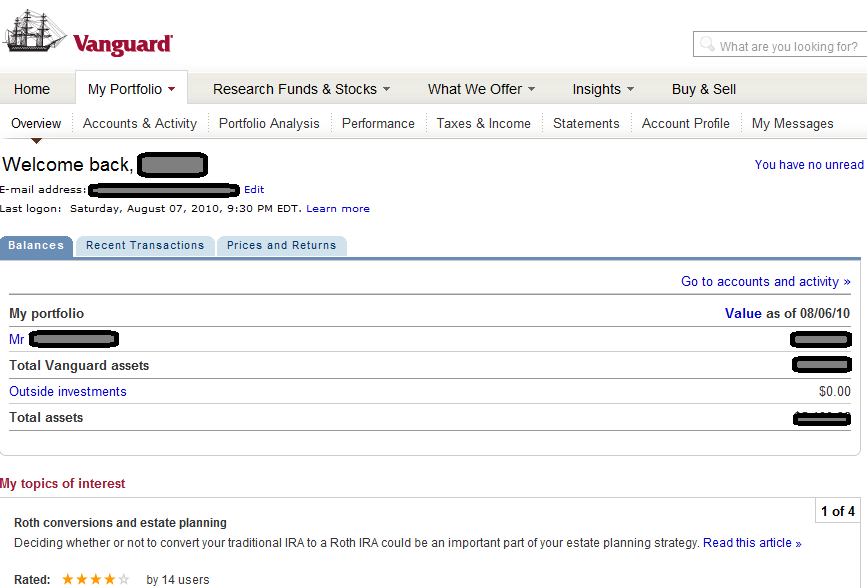Follow 'Go to accounts and activity' link
The image size is (867, 588).
point(766,282)
